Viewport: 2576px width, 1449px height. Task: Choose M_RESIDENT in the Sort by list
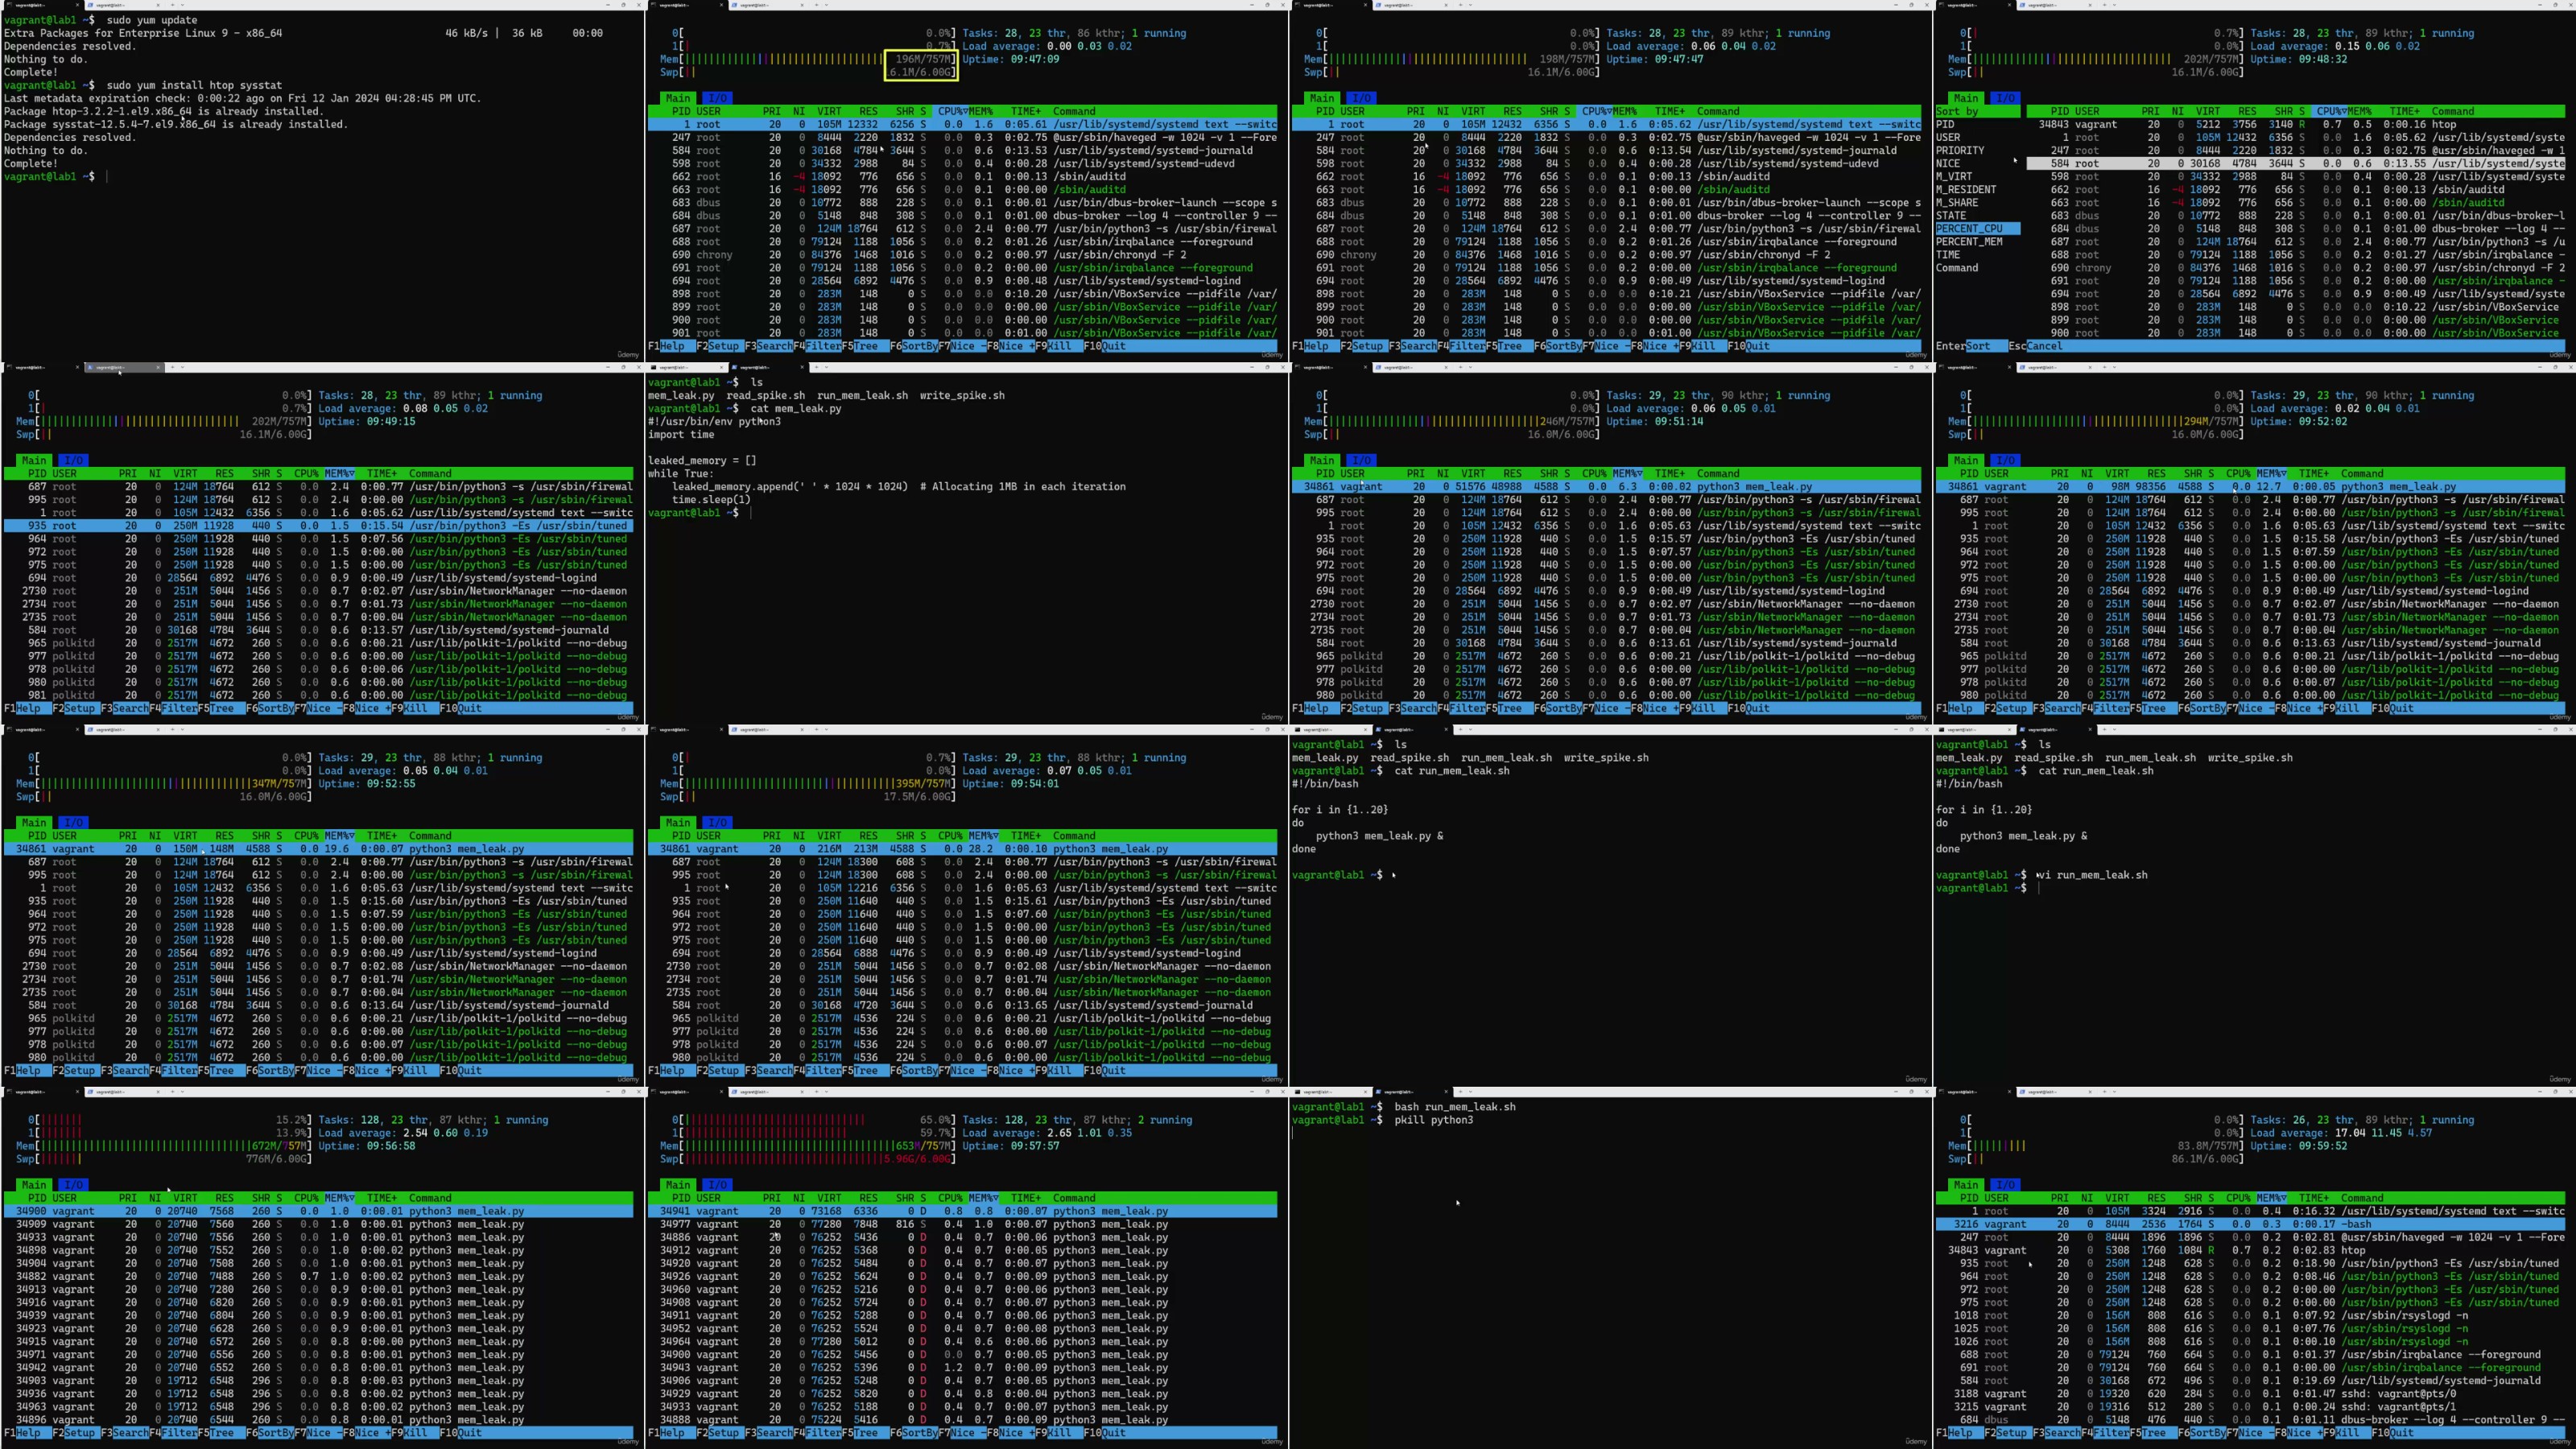click(x=1965, y=190)
